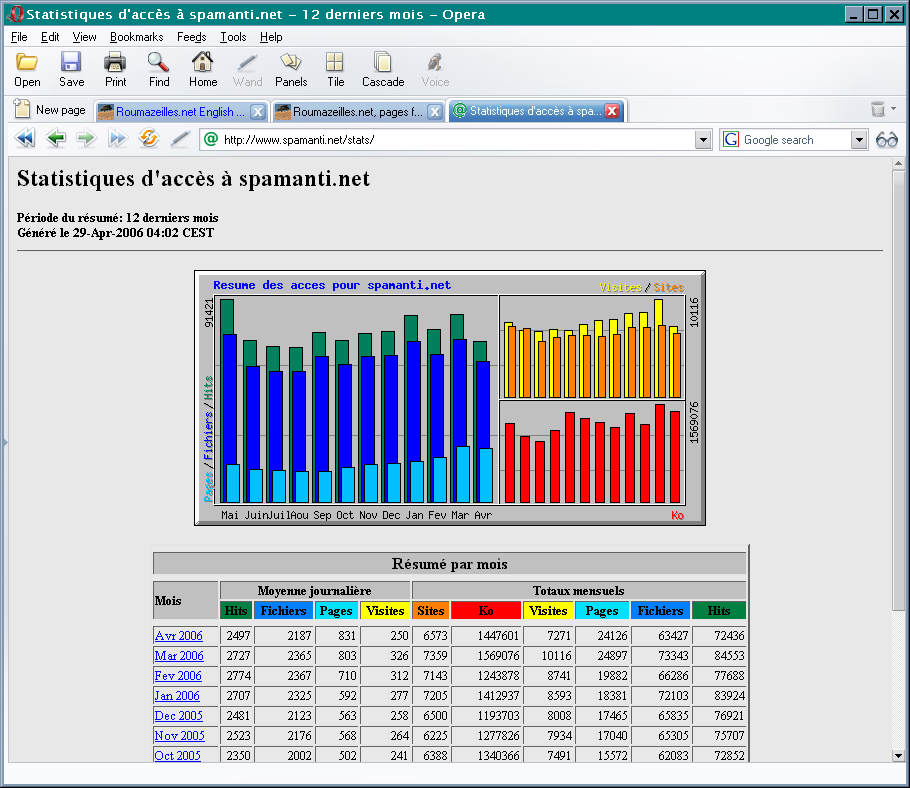Click the Nov 2005 link
Viewport: 910px width, 788px height.
(x=179, y=735)
